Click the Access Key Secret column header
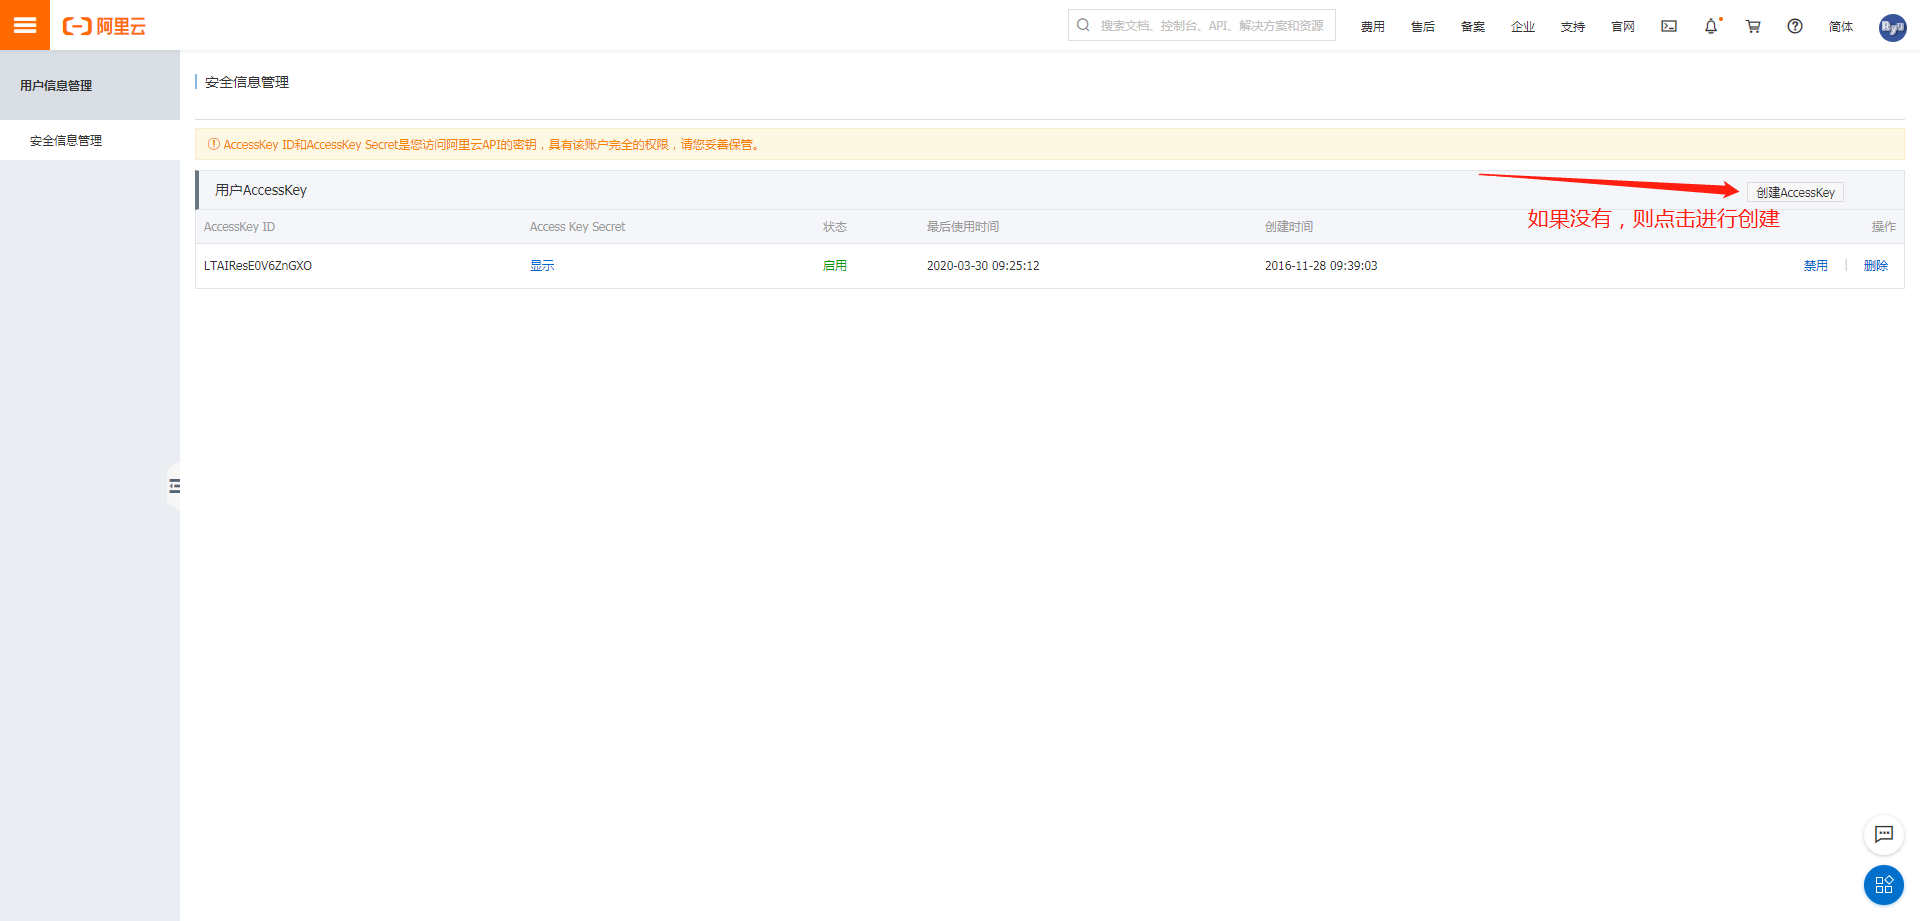The height and width of the screenshot is (921, 1920). [x=577, y=227]
